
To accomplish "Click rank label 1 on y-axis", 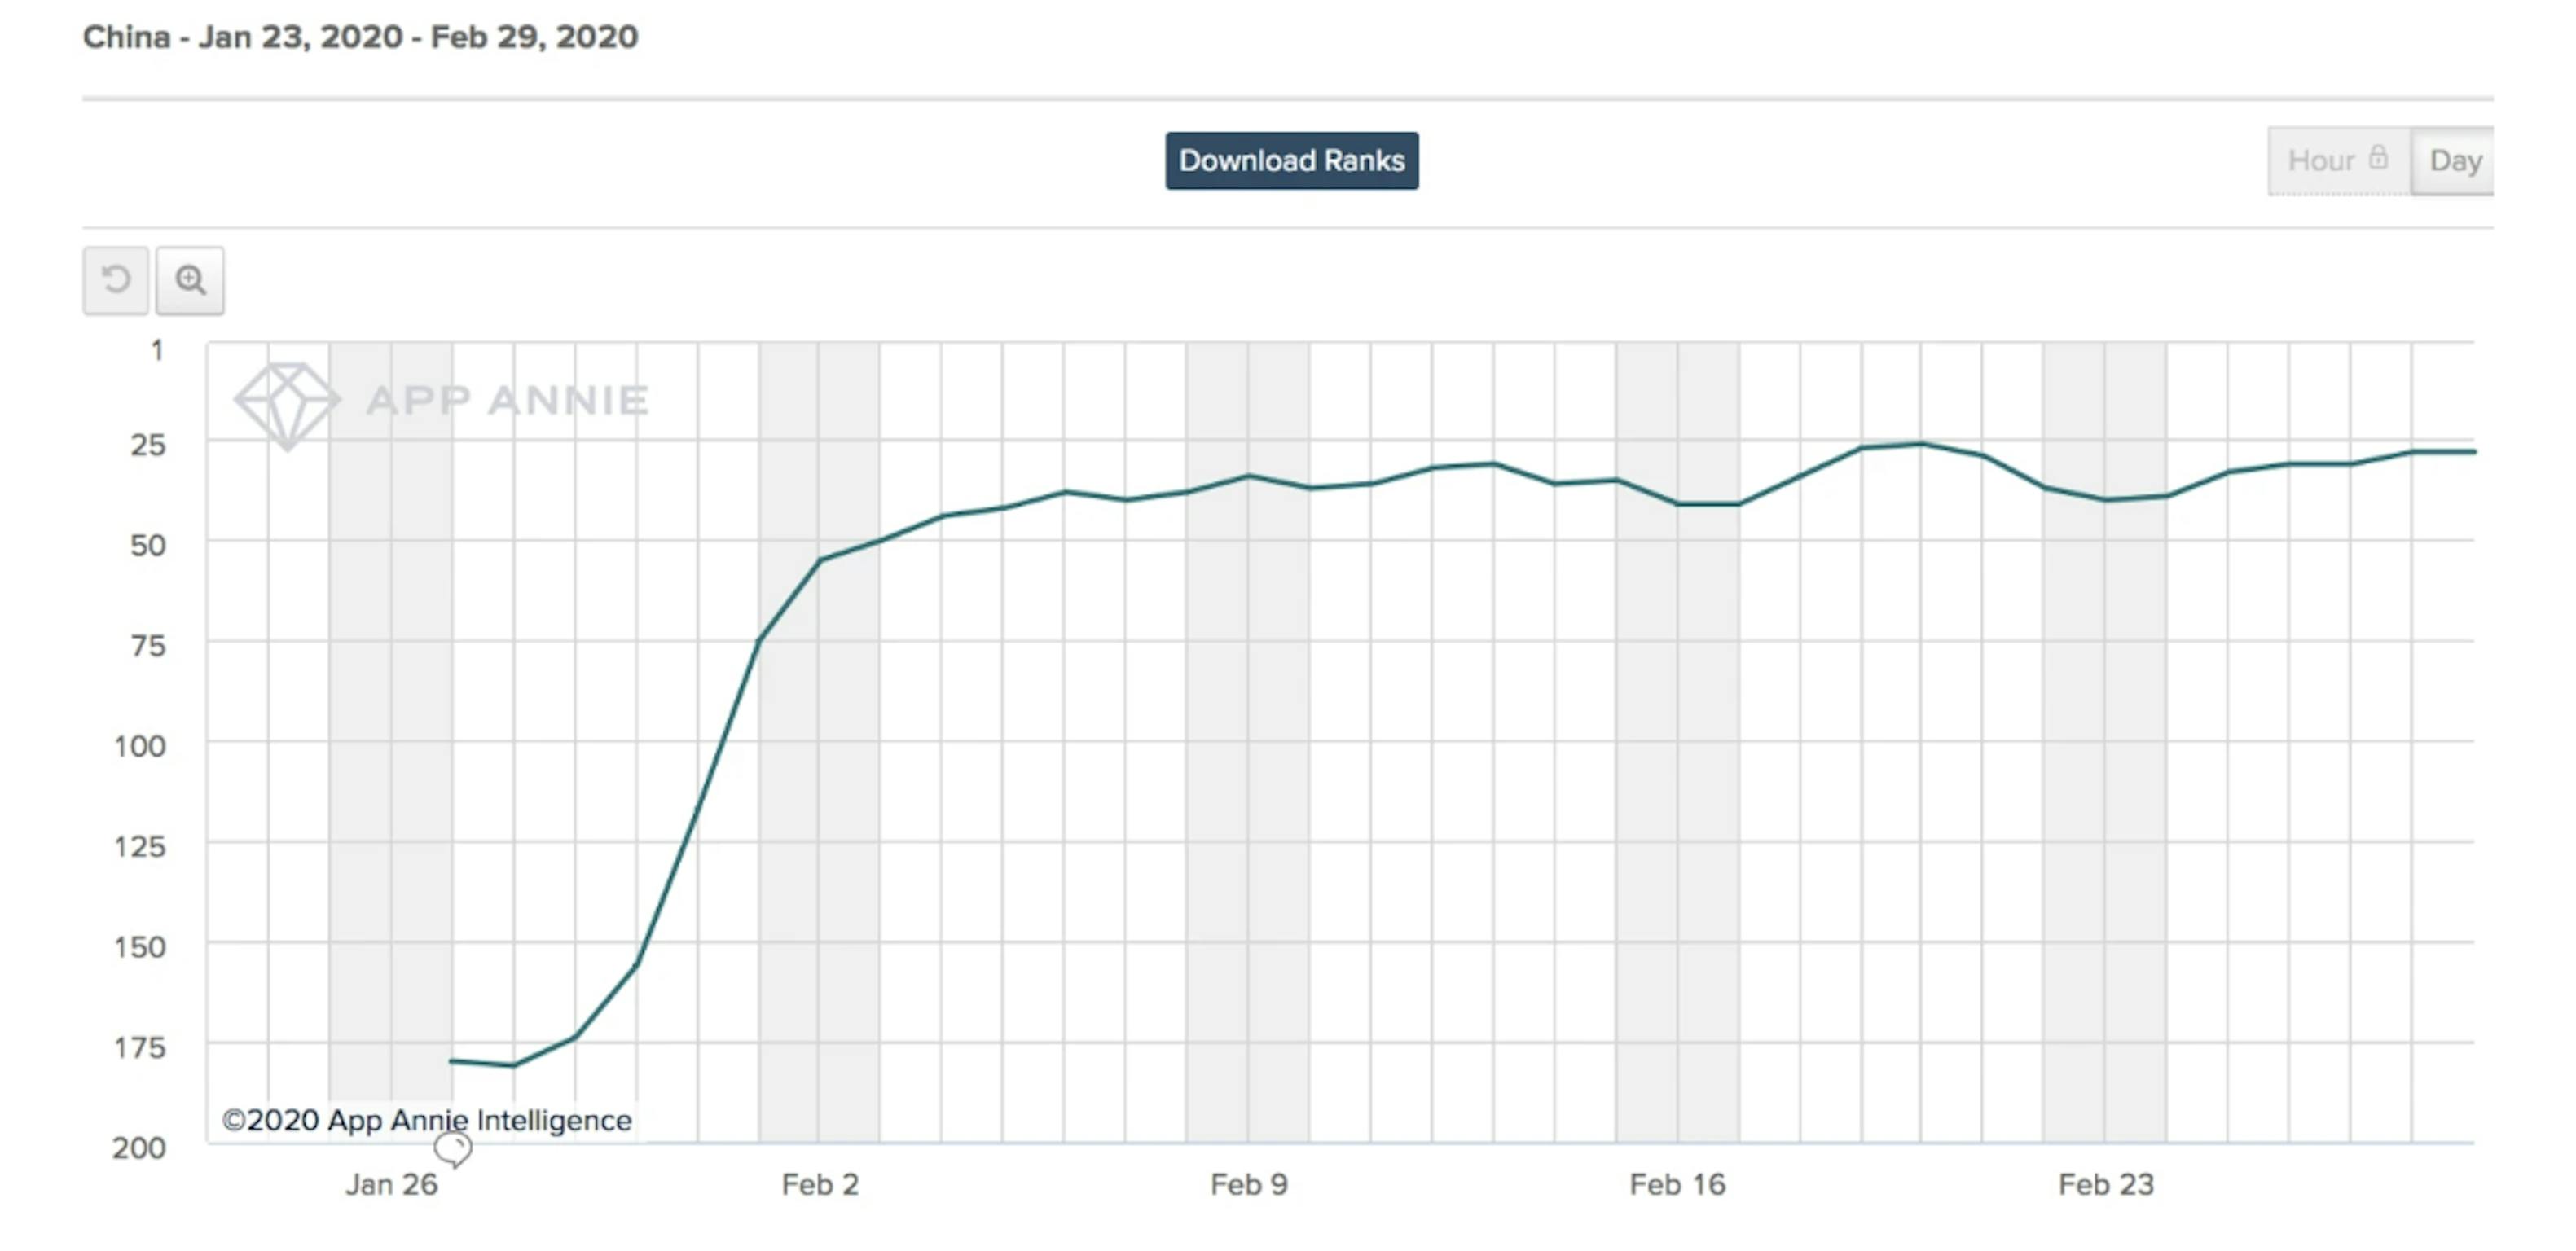I will pyautogui.click(x=157, y=350).
